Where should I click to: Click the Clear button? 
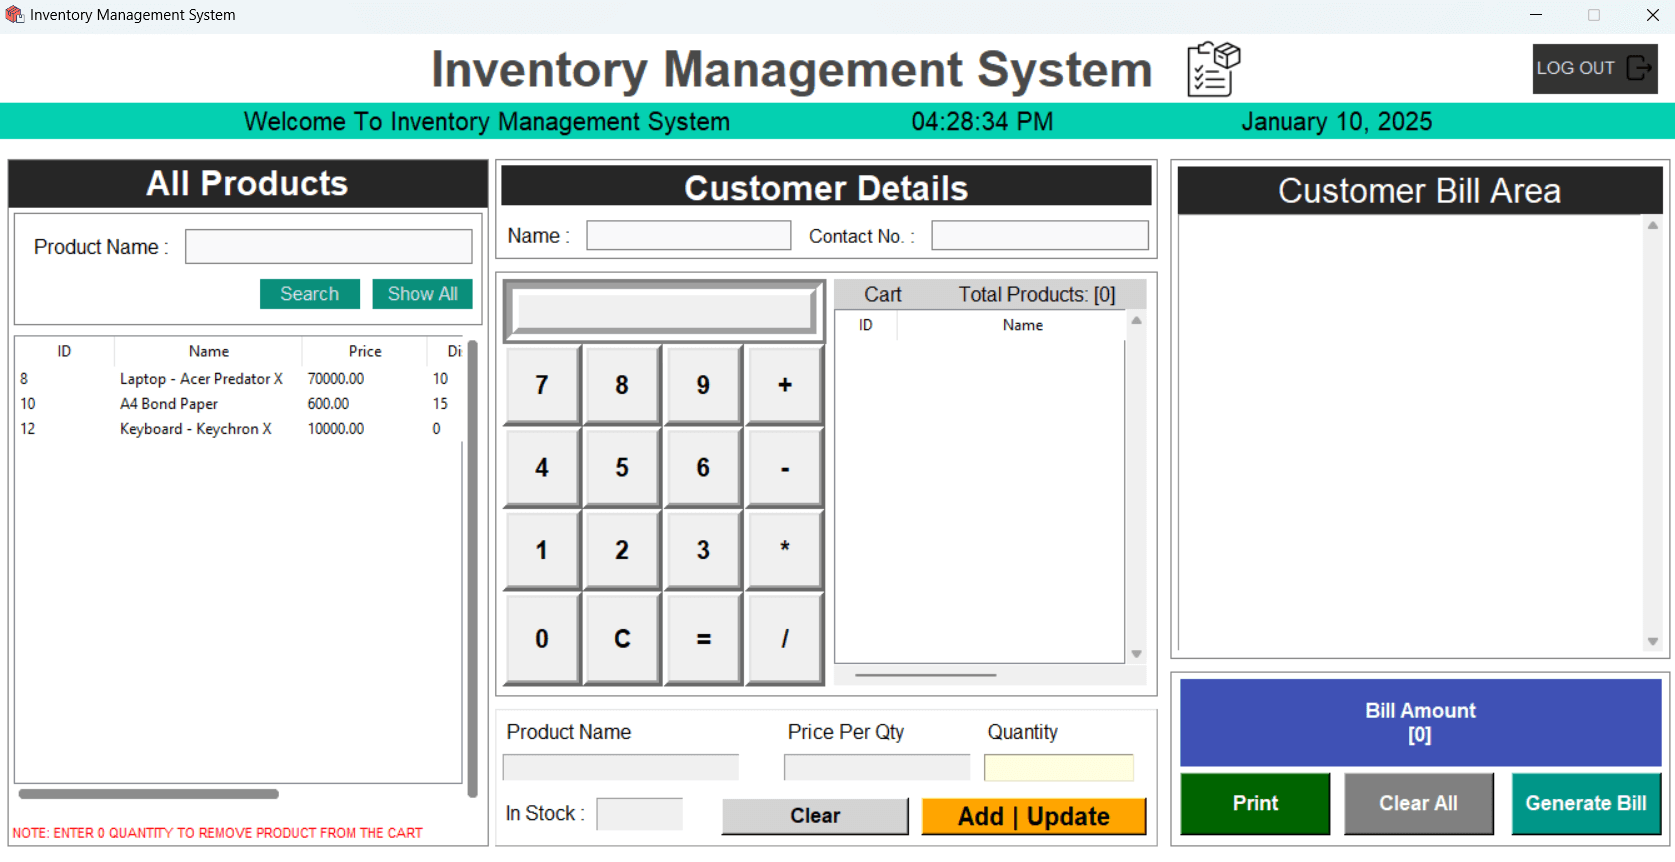click(x=815, y=816)
